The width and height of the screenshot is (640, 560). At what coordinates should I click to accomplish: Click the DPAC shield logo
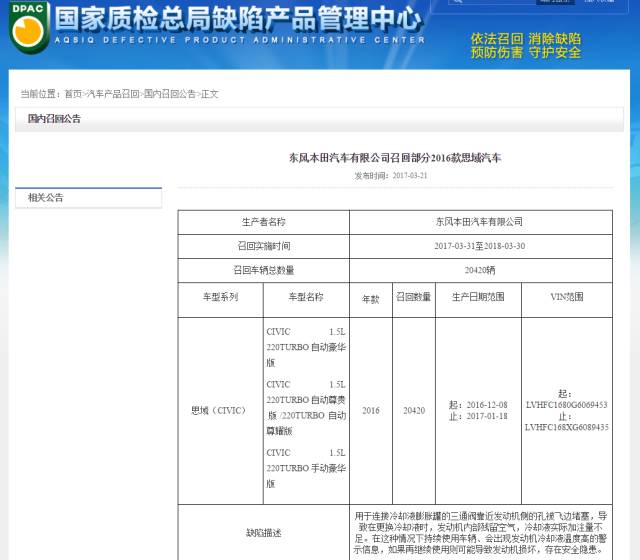[29, 28]
